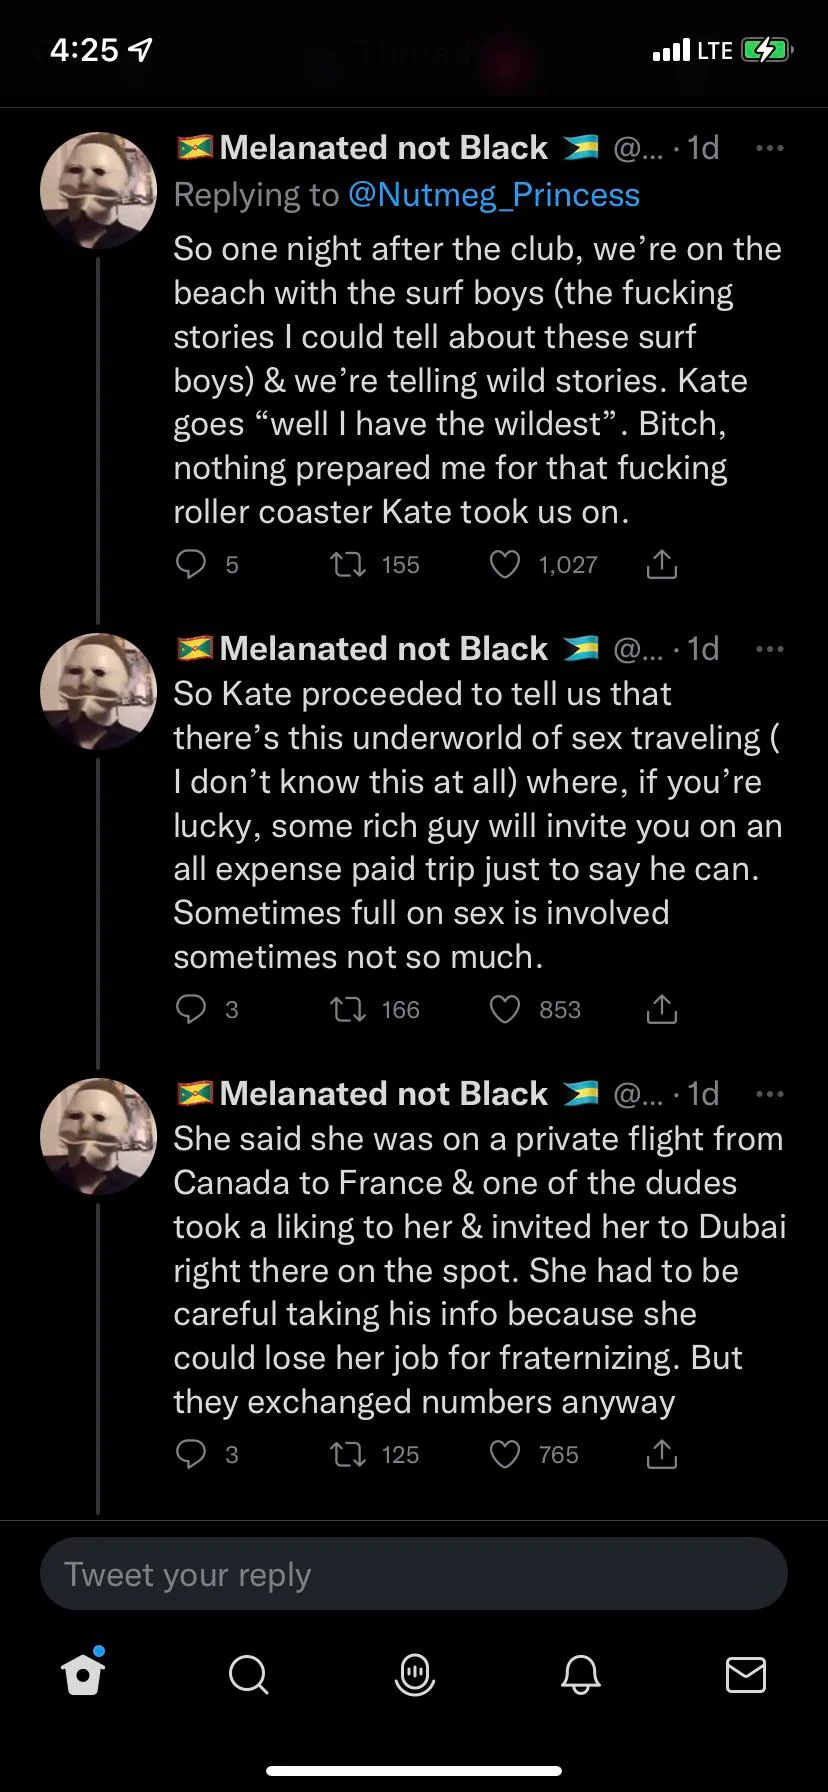Image resolution: width=828 pixels, height=1792 pixels.
Task: Like the tweet with 853 likes
Action: click(505, 1010)
